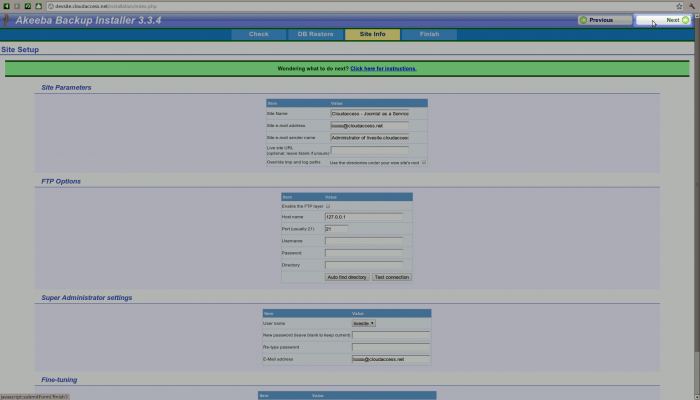
Task: Click the browser address bar URL
Action: tap(106, 6)
